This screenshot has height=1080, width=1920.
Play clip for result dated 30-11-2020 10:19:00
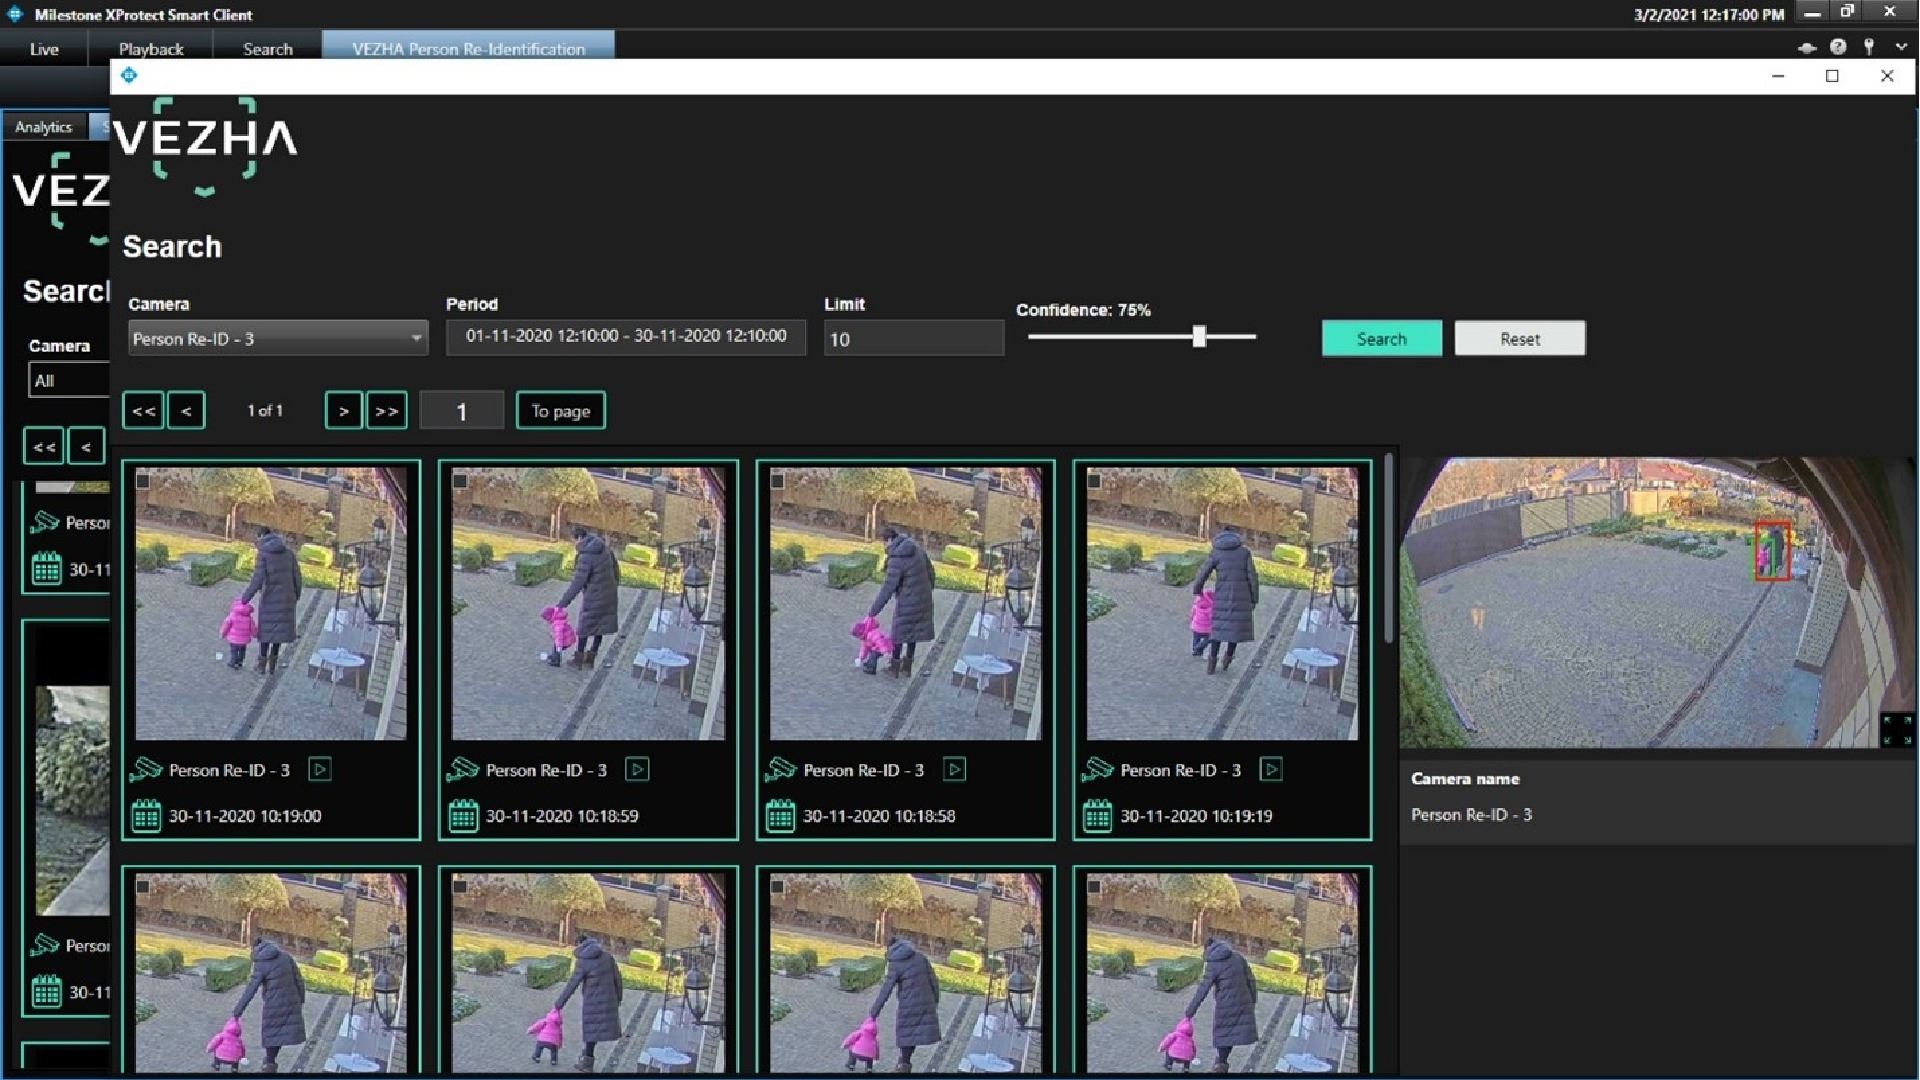[320, 769]
